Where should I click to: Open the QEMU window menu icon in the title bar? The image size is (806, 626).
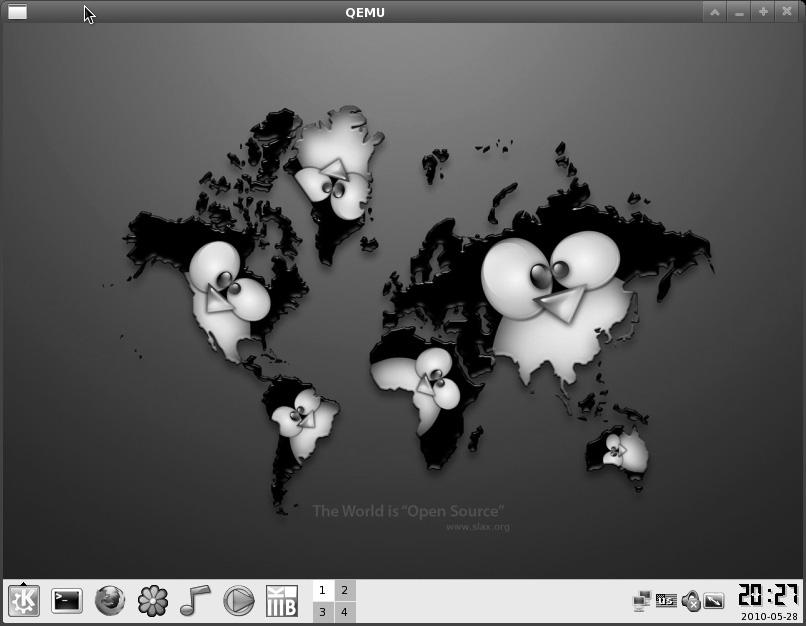tap(17, 11)
